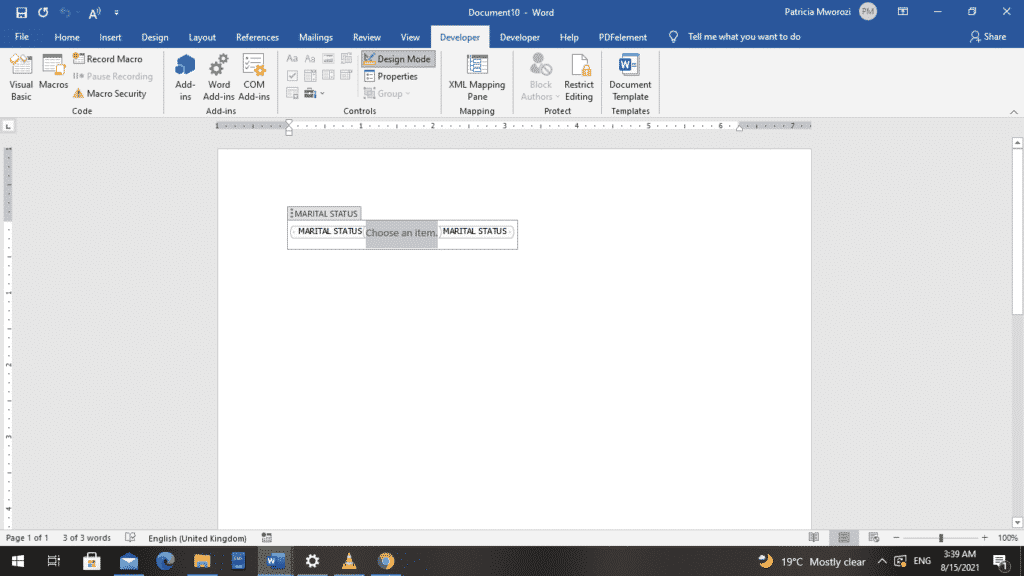The width and height of the screenshot is (1024, 576).
Task: Open COM Add-ins manager
Action: (254, 77)
